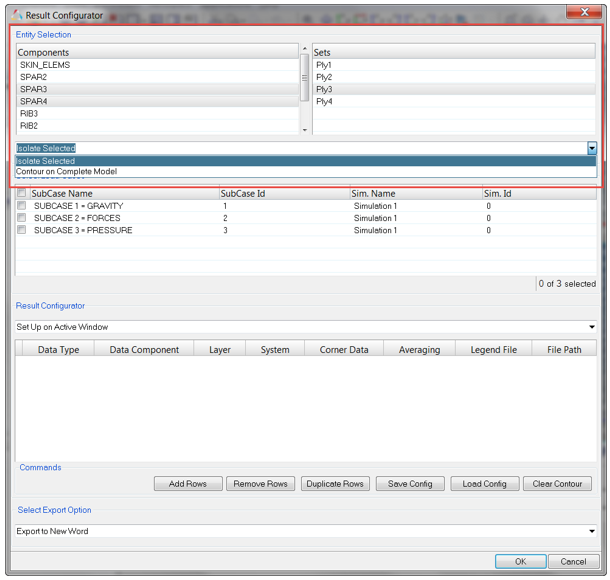Load a configuration with Load Config
The image size is (610, 580).
(484, 484)
